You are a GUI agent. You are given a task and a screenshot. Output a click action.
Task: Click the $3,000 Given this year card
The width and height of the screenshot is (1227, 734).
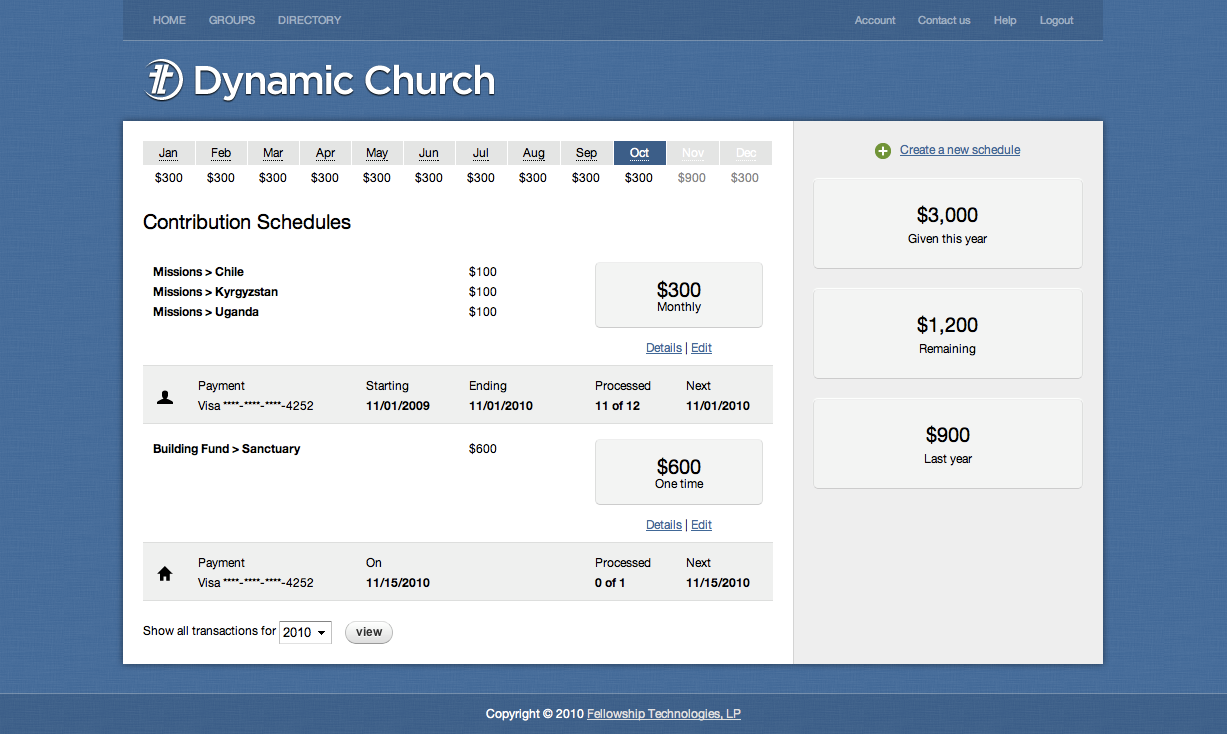[x=947, y=224]
